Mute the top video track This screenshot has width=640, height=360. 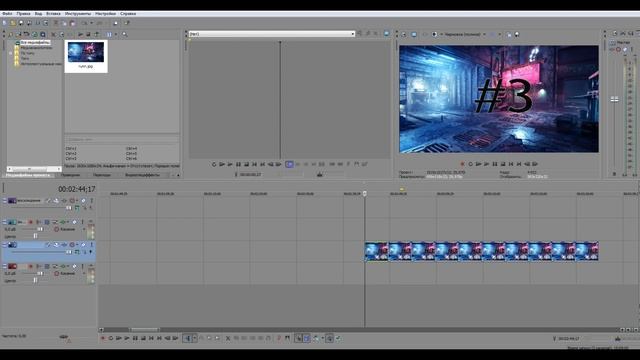tap(83, 200)
